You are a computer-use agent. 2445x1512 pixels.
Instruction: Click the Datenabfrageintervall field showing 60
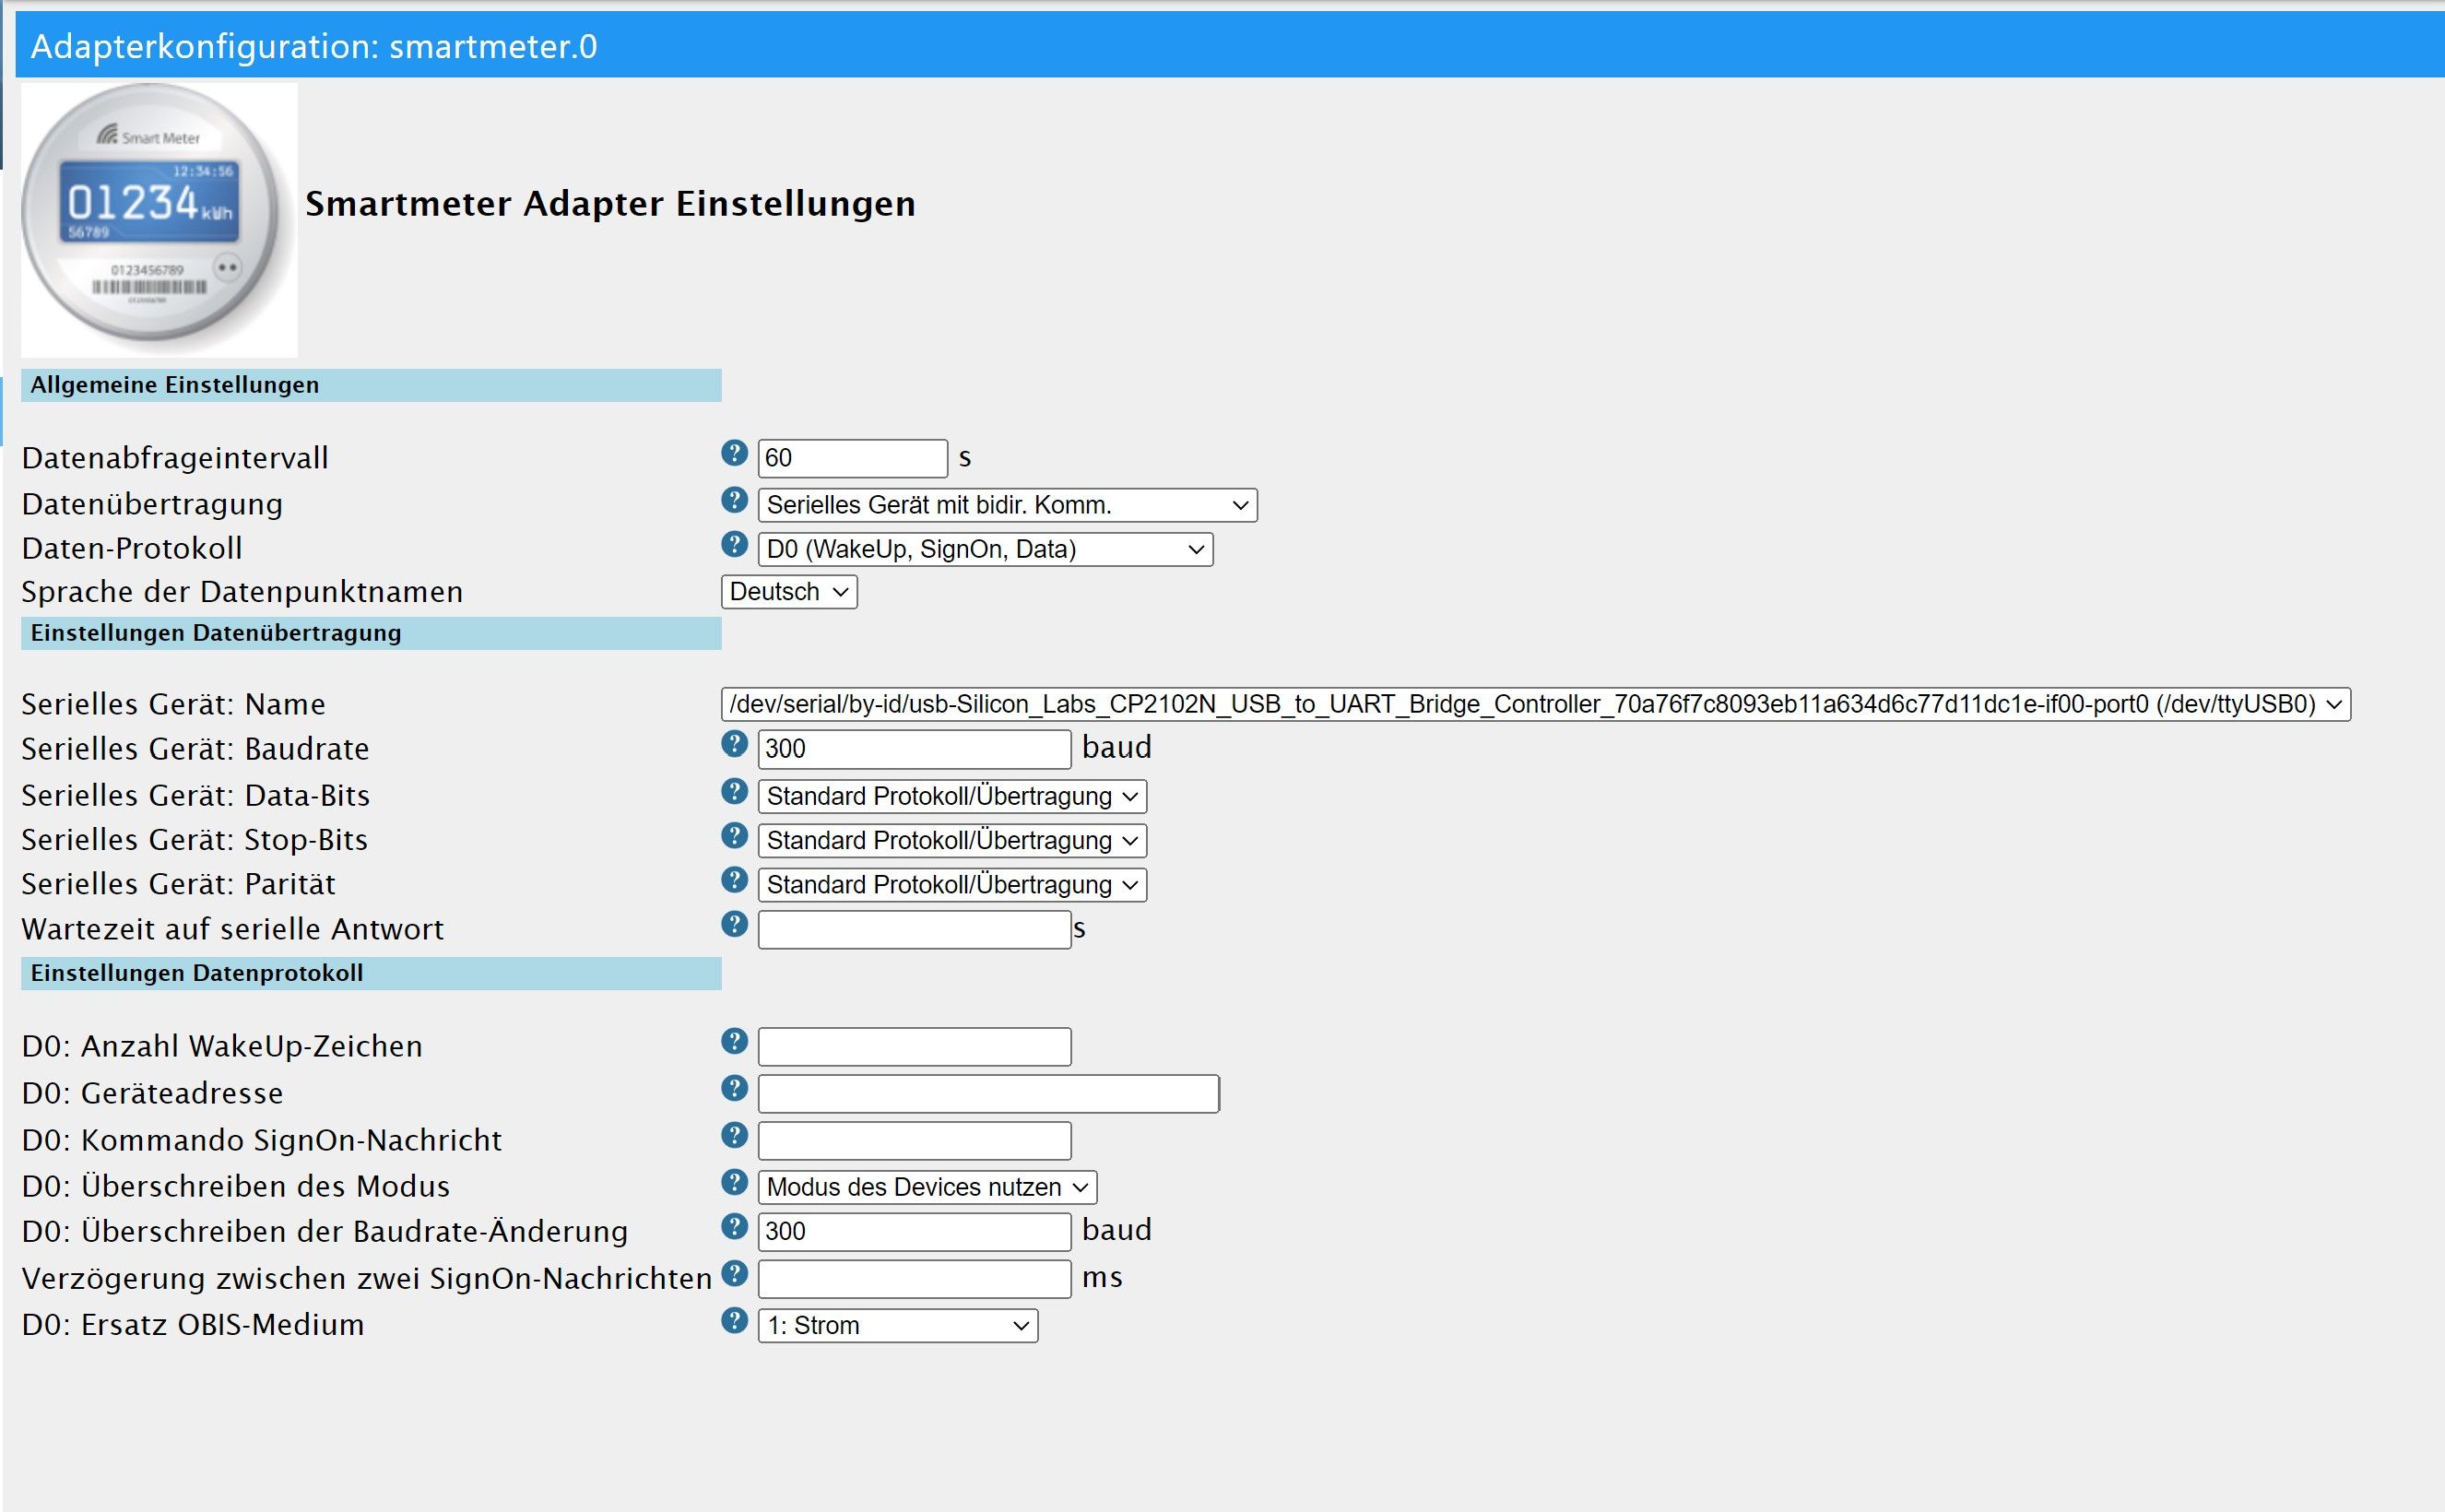(x=851, y=458)
